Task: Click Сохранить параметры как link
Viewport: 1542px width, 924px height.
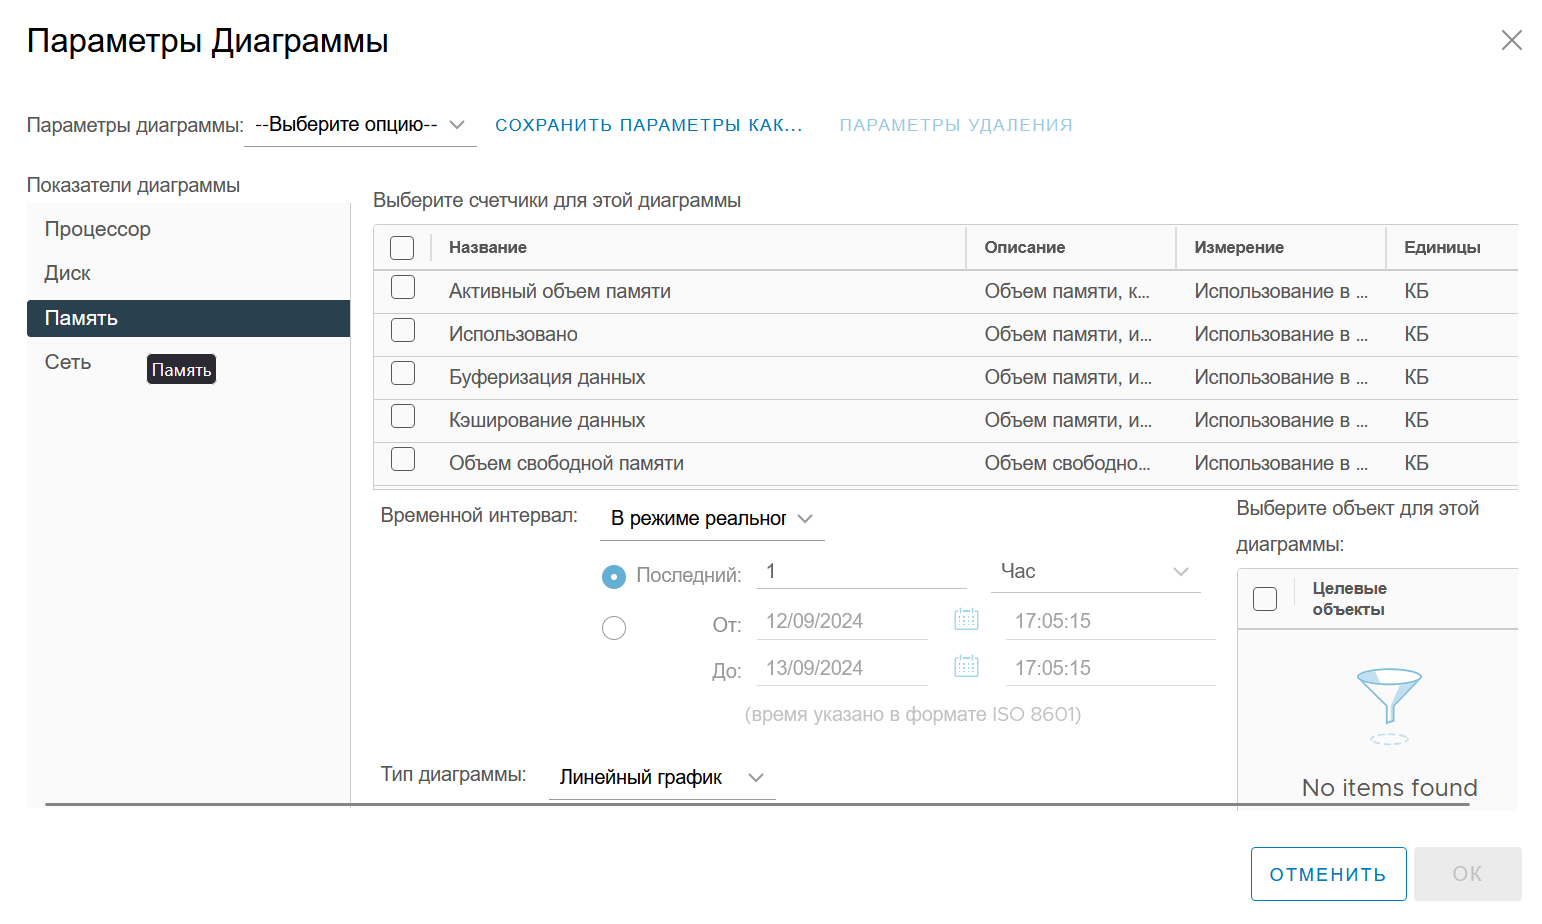Action: [649, 125]
